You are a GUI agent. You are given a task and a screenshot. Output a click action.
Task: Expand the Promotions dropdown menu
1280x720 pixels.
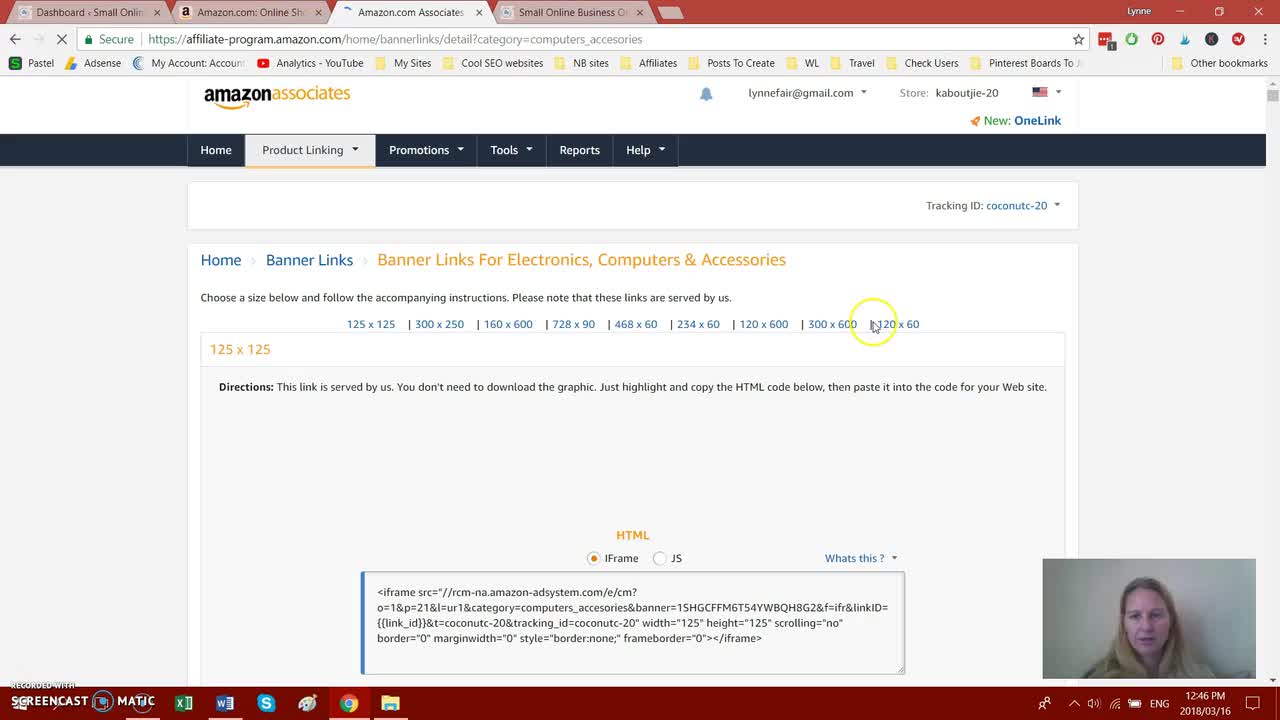tap(426, 150)
